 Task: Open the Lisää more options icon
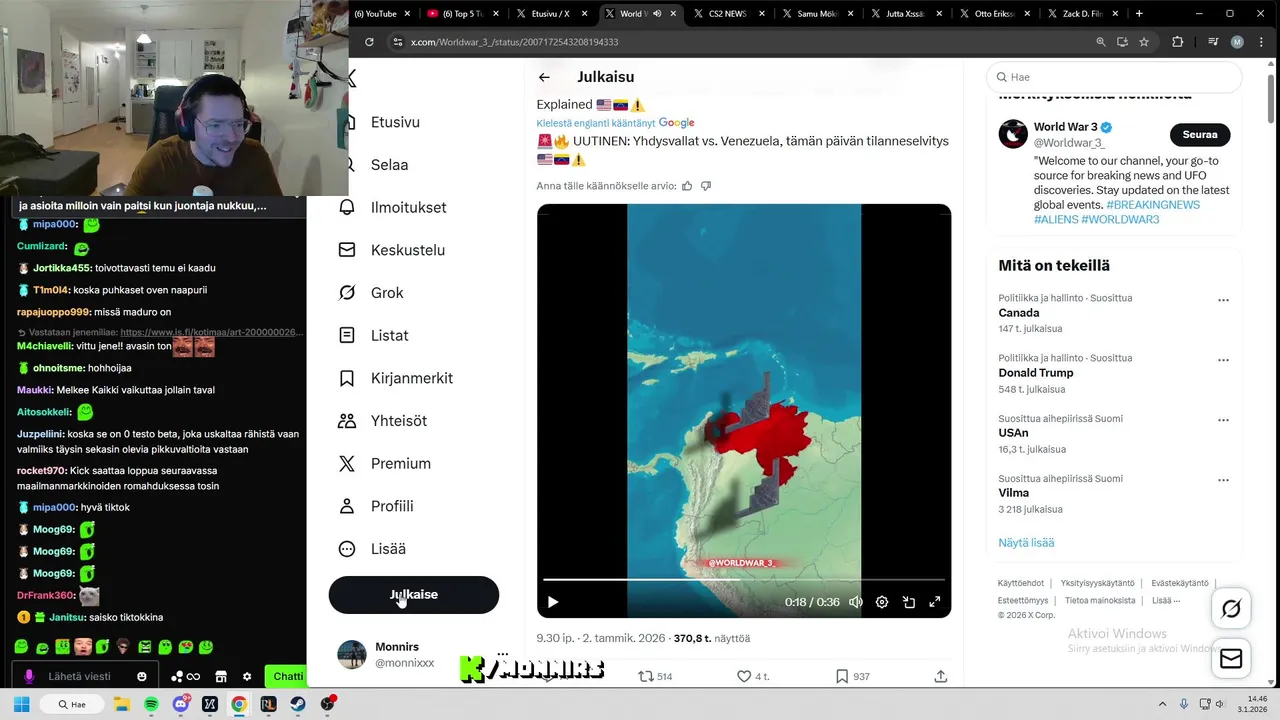tap(347, 549)
